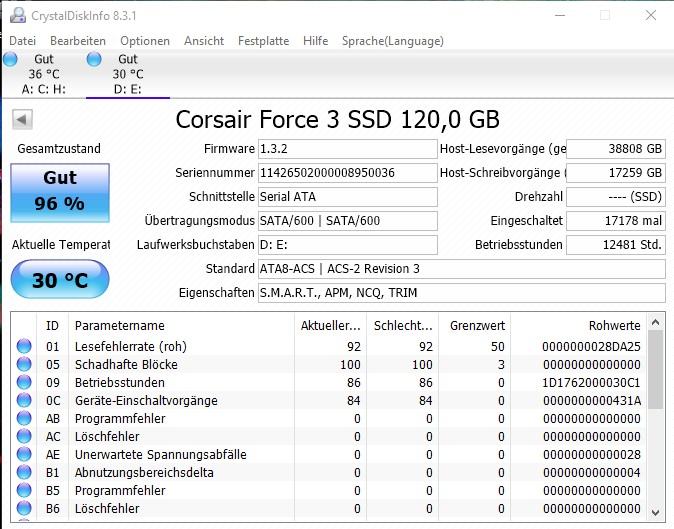Select Betriebsstunden in the SMART table
674x529 pixels.
(x=119, y=382)
